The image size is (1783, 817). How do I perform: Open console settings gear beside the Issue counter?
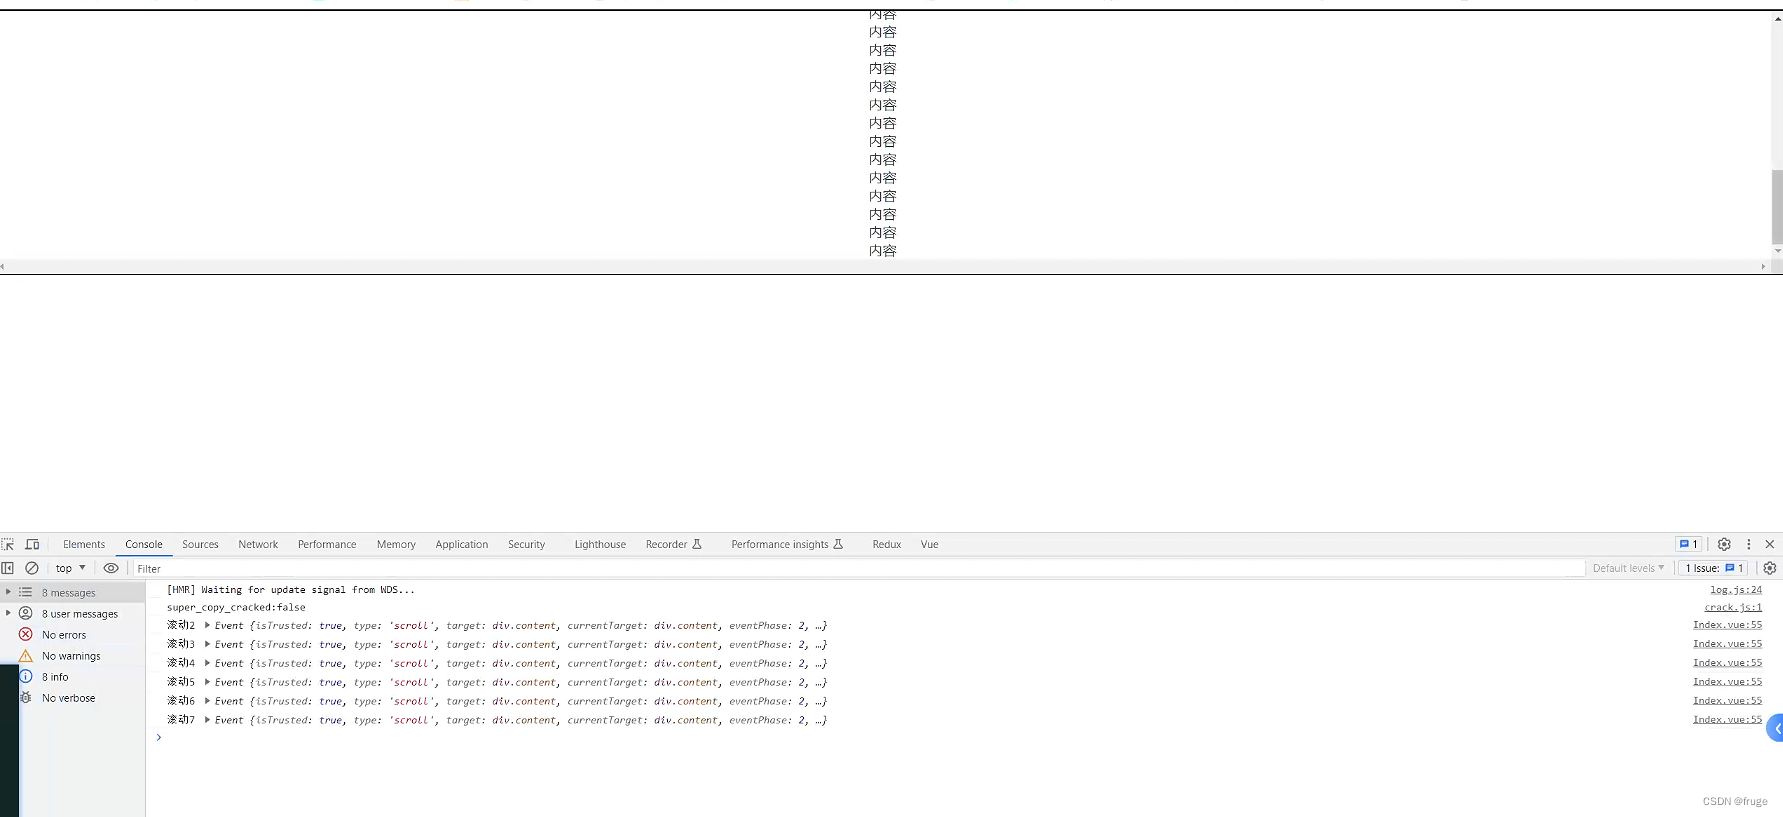tap(1770, 568)
